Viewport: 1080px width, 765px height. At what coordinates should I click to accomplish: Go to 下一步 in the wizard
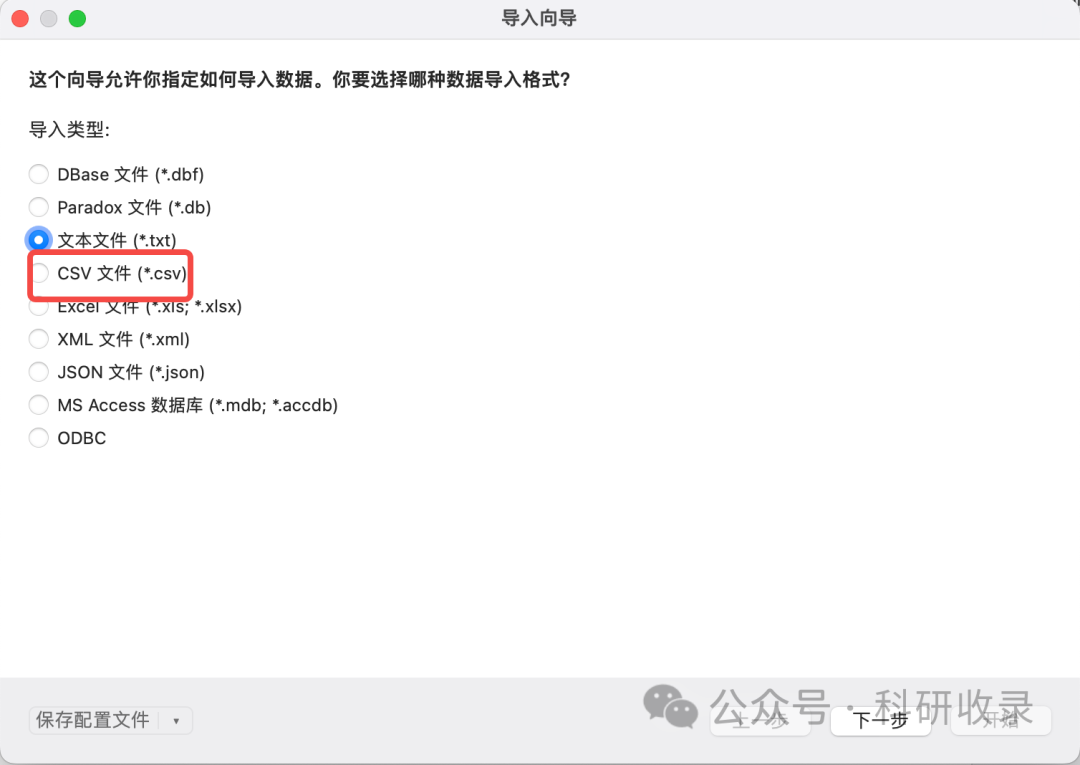tap(880, 720)
